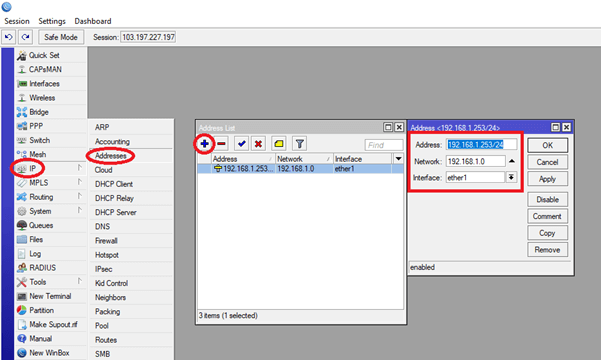
Task: Open the filter funnel in Address List
Action: (x=299, y=144)
